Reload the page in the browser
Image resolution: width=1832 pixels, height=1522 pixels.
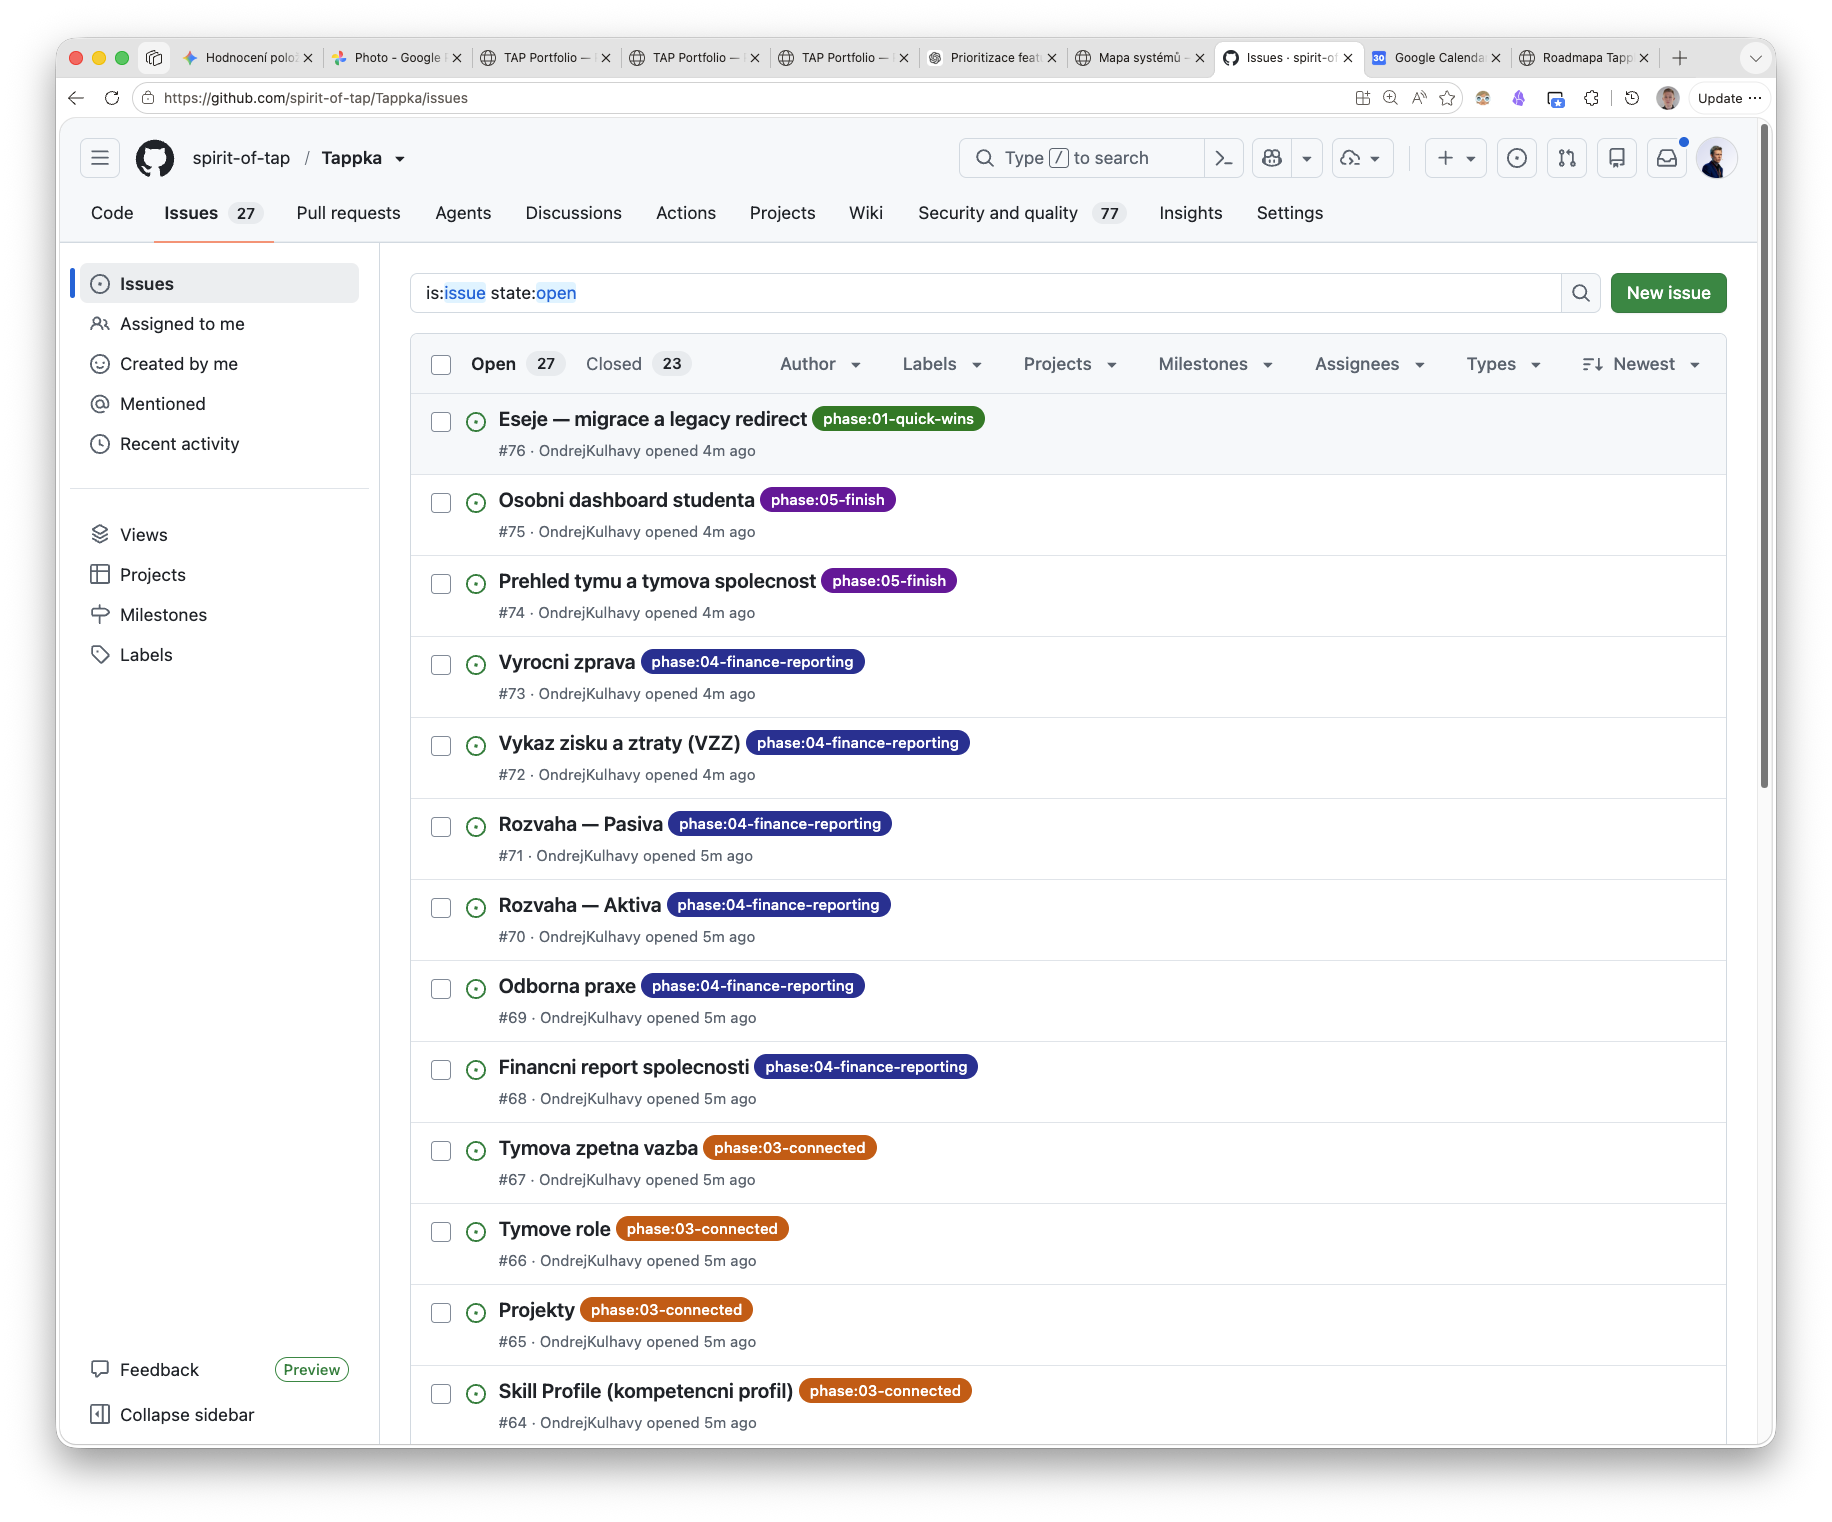[x=112, y=98]
